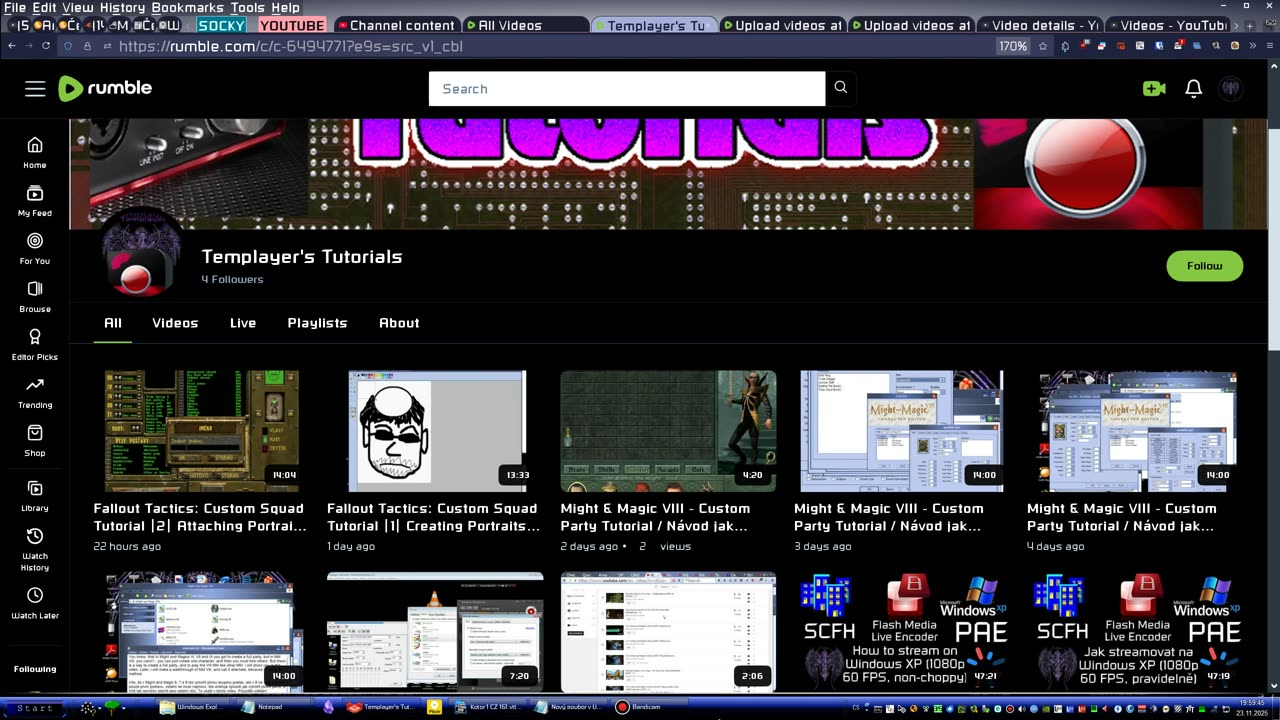Select the About channel tab
Viewport: 1280px width, 720px height.
399,323
